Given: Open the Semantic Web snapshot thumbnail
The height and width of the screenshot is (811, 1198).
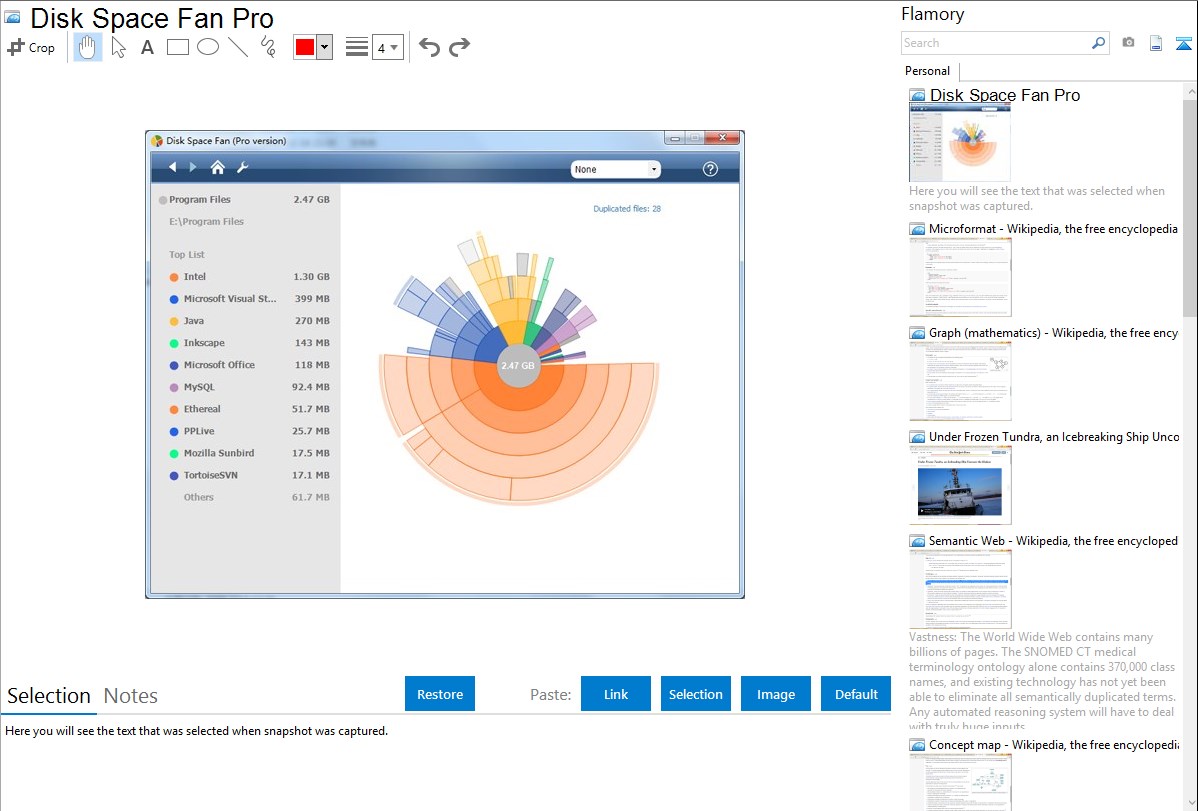Looking at the screenshot, I should pos(960,589).
